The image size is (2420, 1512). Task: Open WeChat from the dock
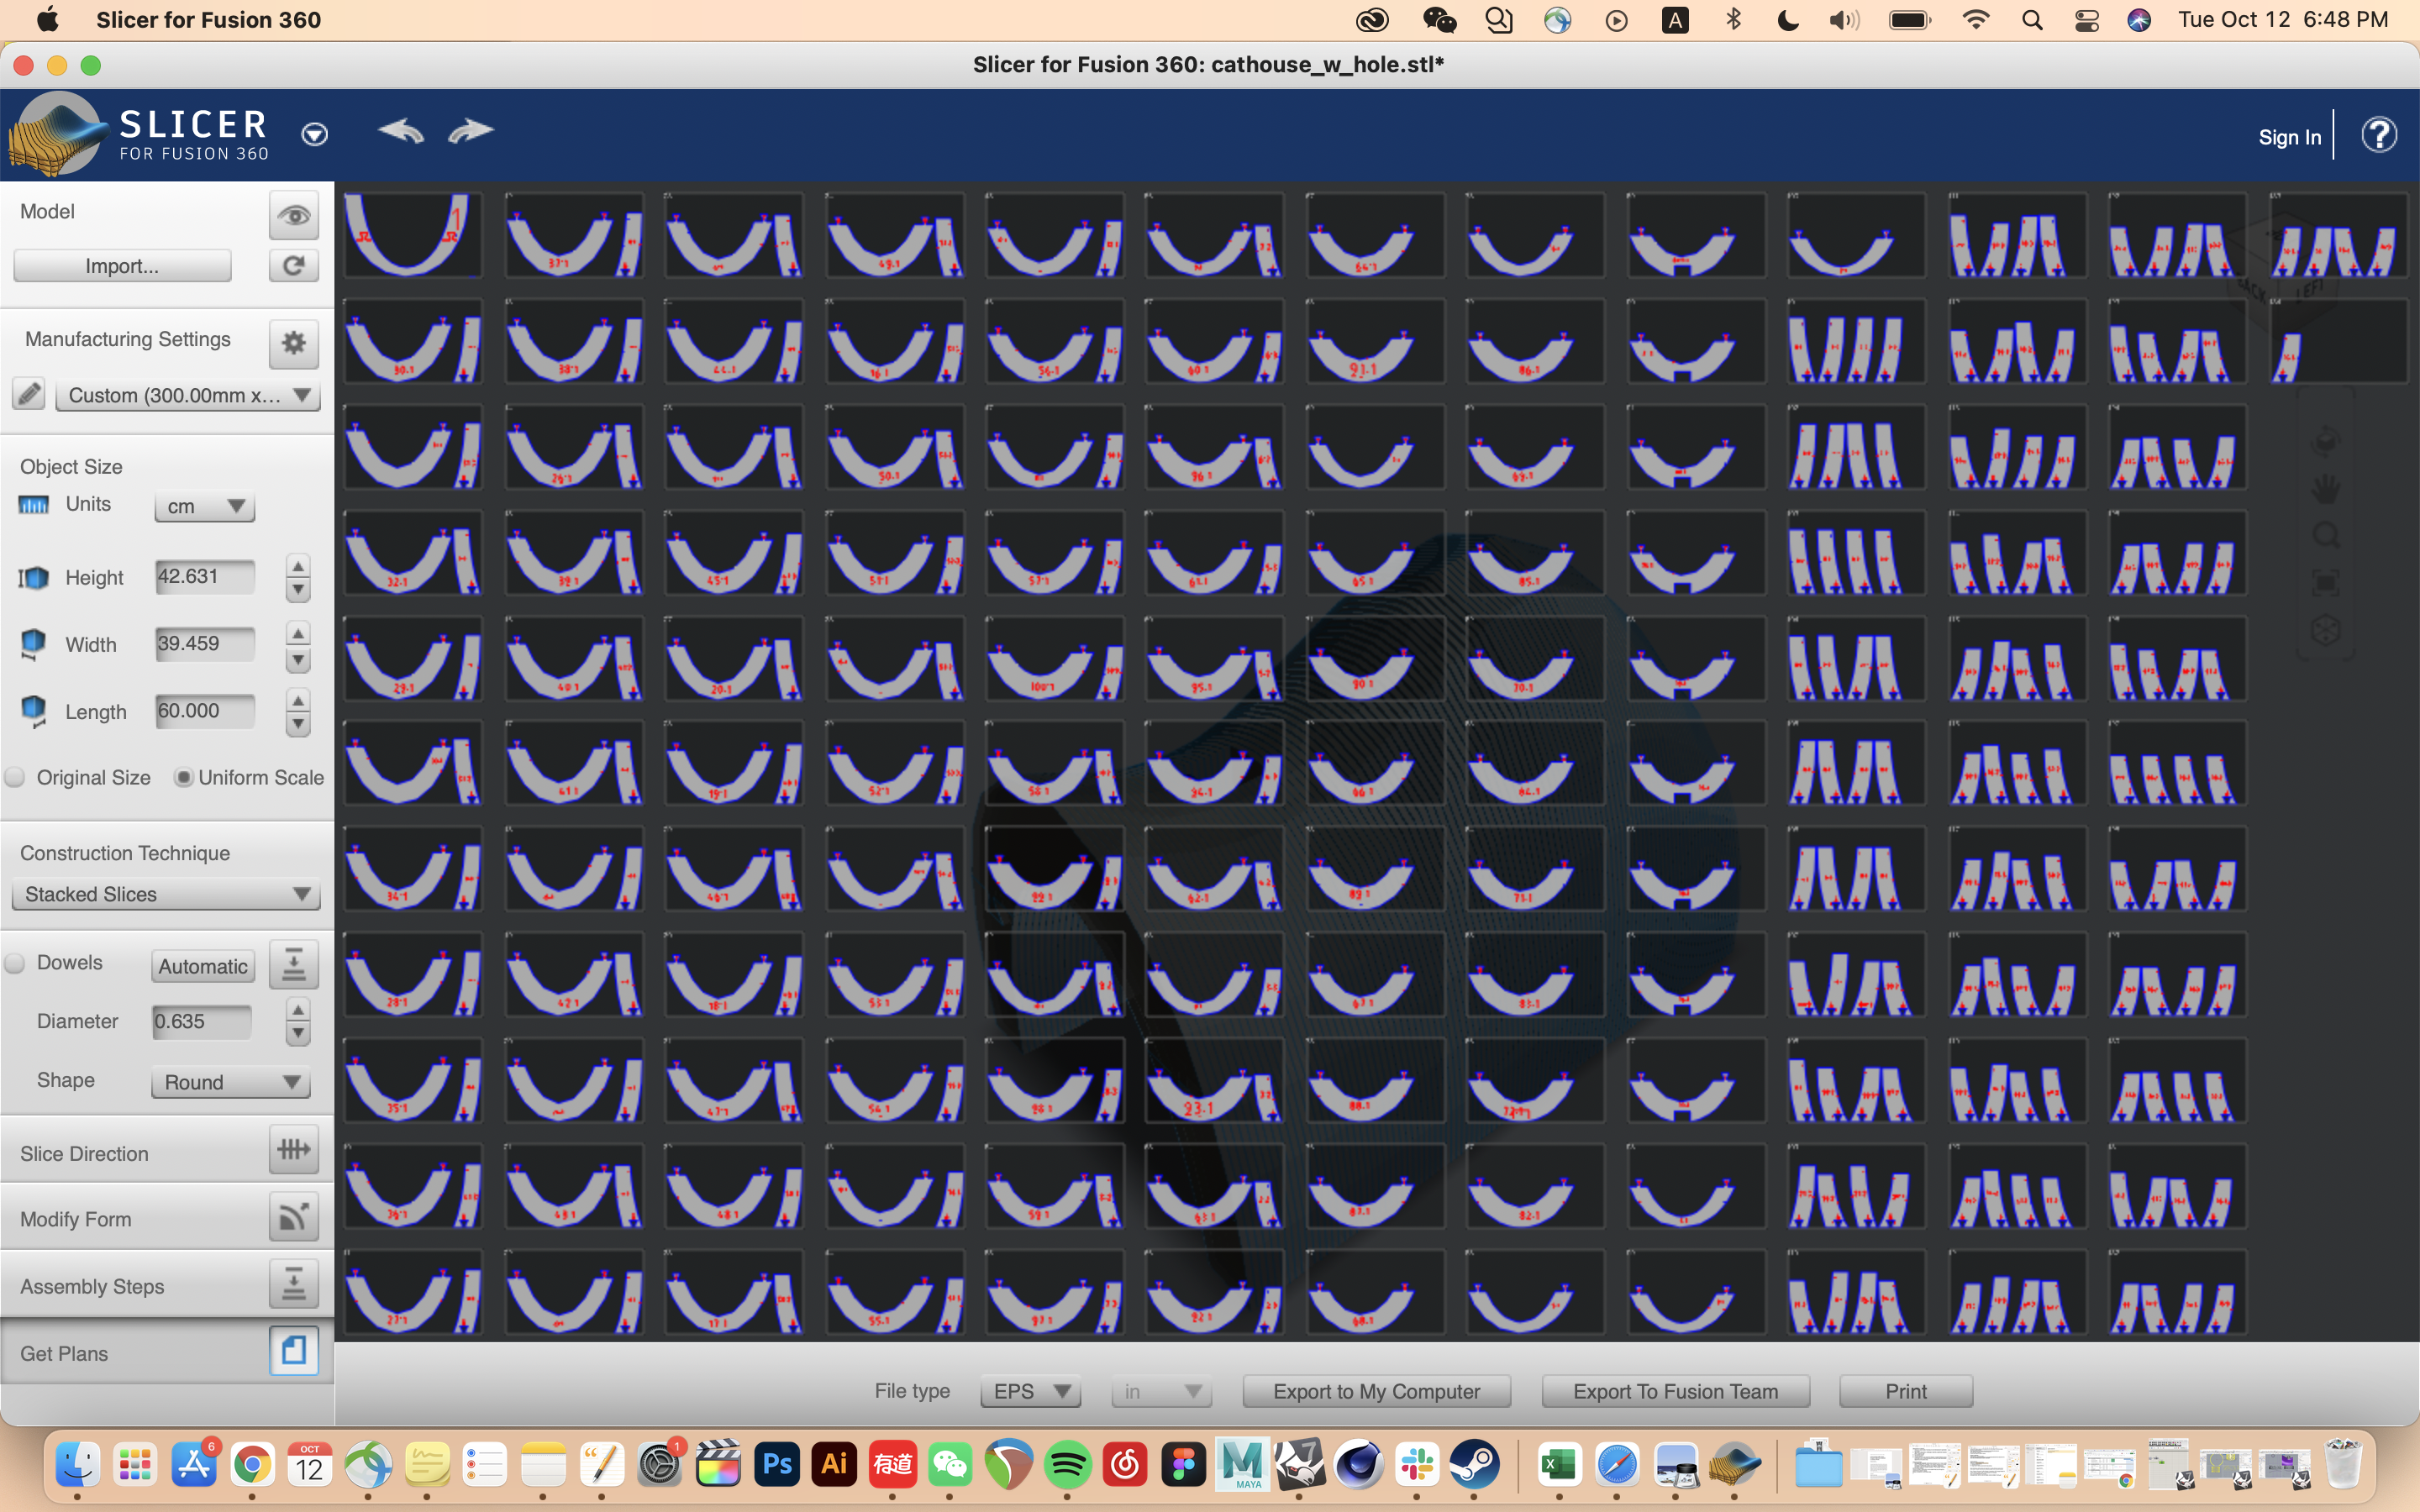(x=951, y=1465)
